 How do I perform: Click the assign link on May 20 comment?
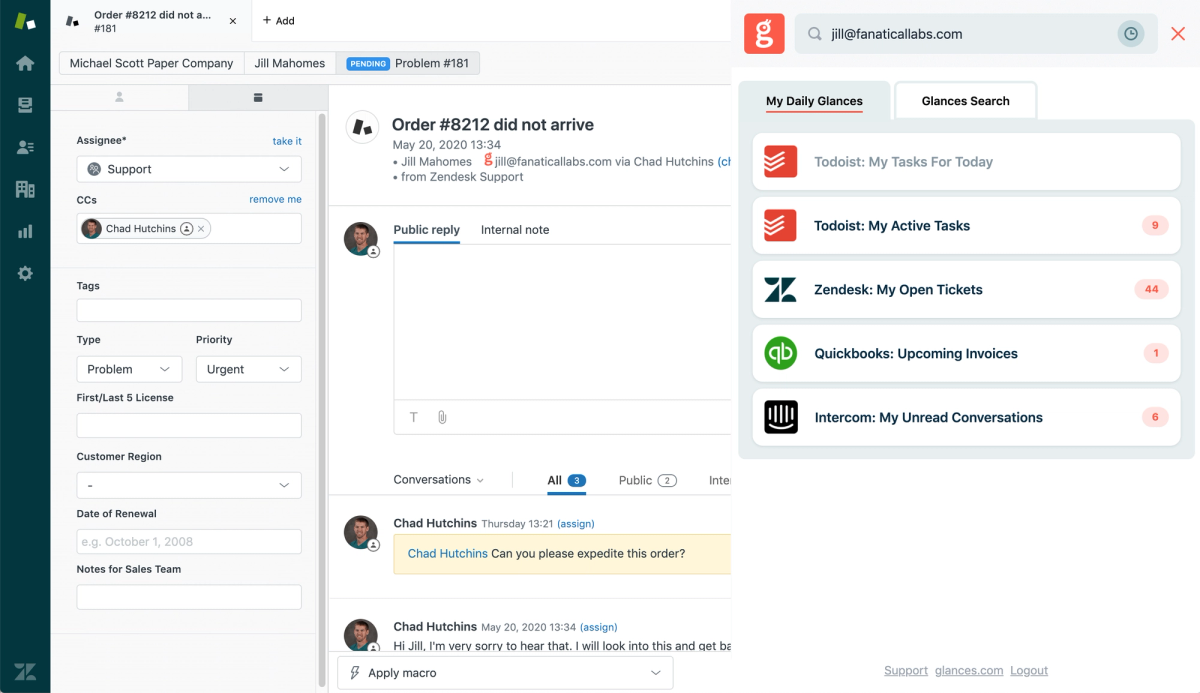click(599, 627)
